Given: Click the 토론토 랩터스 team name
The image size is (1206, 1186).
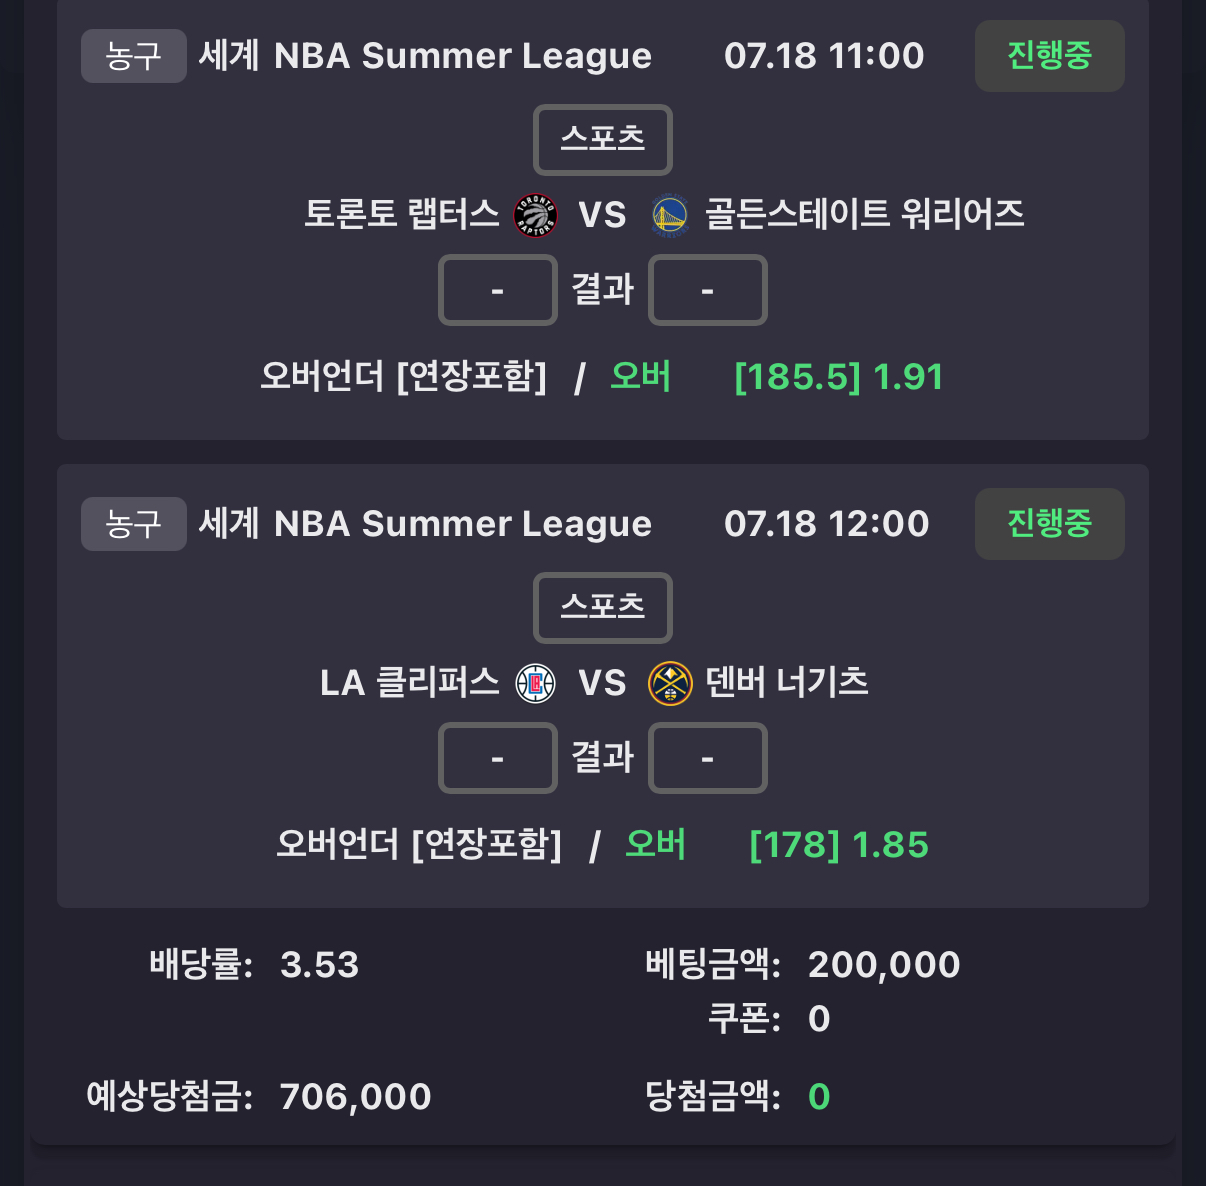Looking at the screenshot, I should click(x=402, y=214).
